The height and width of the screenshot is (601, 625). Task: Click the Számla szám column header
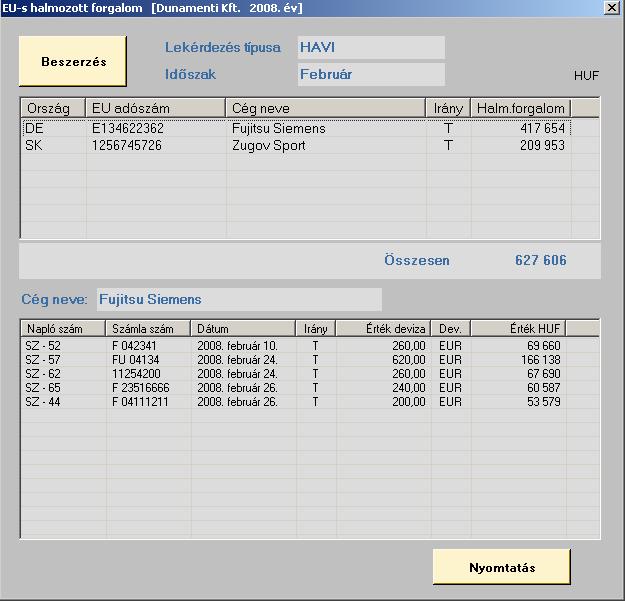point(148,329)
